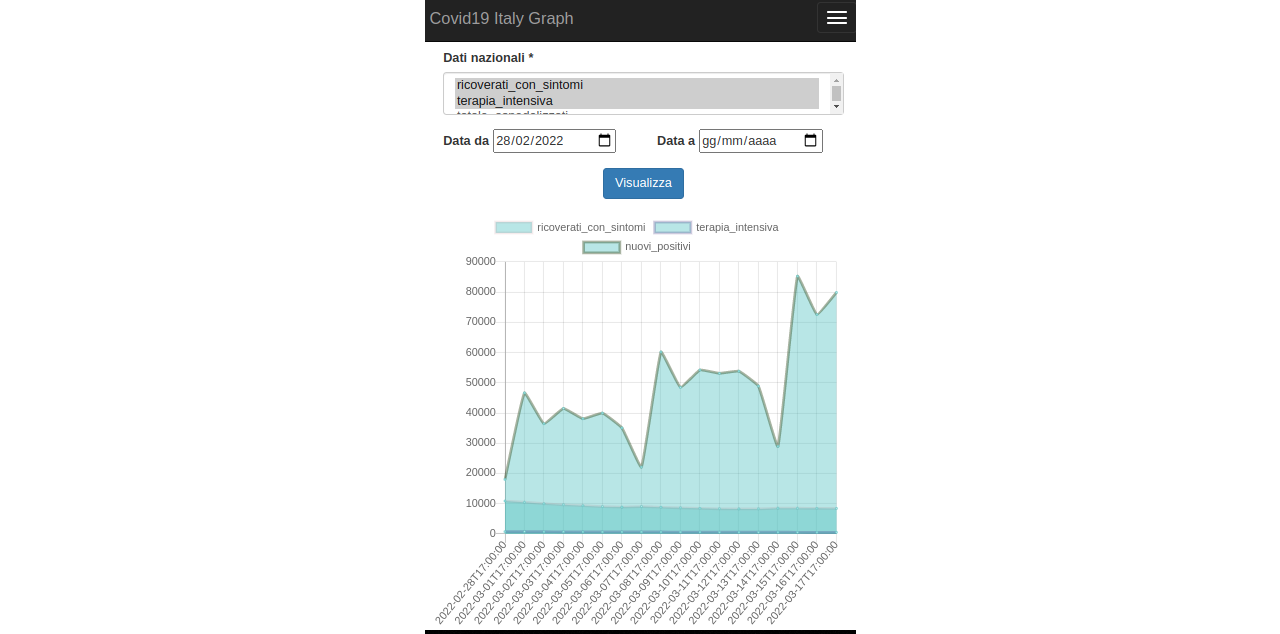Hide the ricoverati_con_sintomi dataset via its legend entry
The height and width of the screenshot is (634, 1280).
coord(590,227)
